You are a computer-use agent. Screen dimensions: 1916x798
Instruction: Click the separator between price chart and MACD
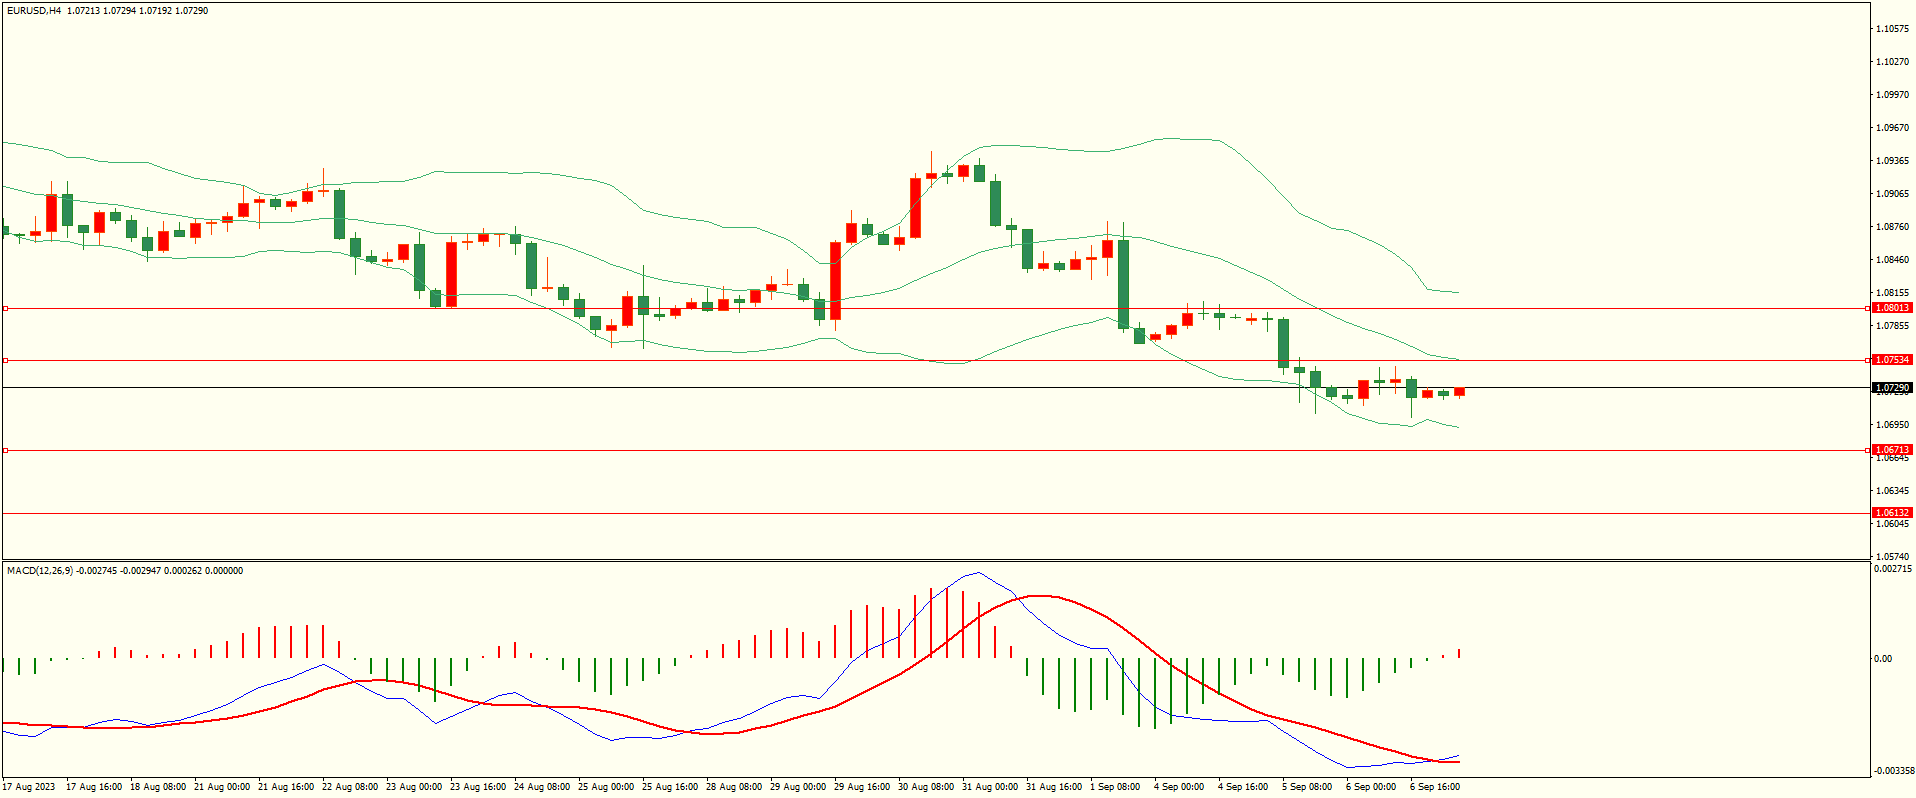pos(935,560)
